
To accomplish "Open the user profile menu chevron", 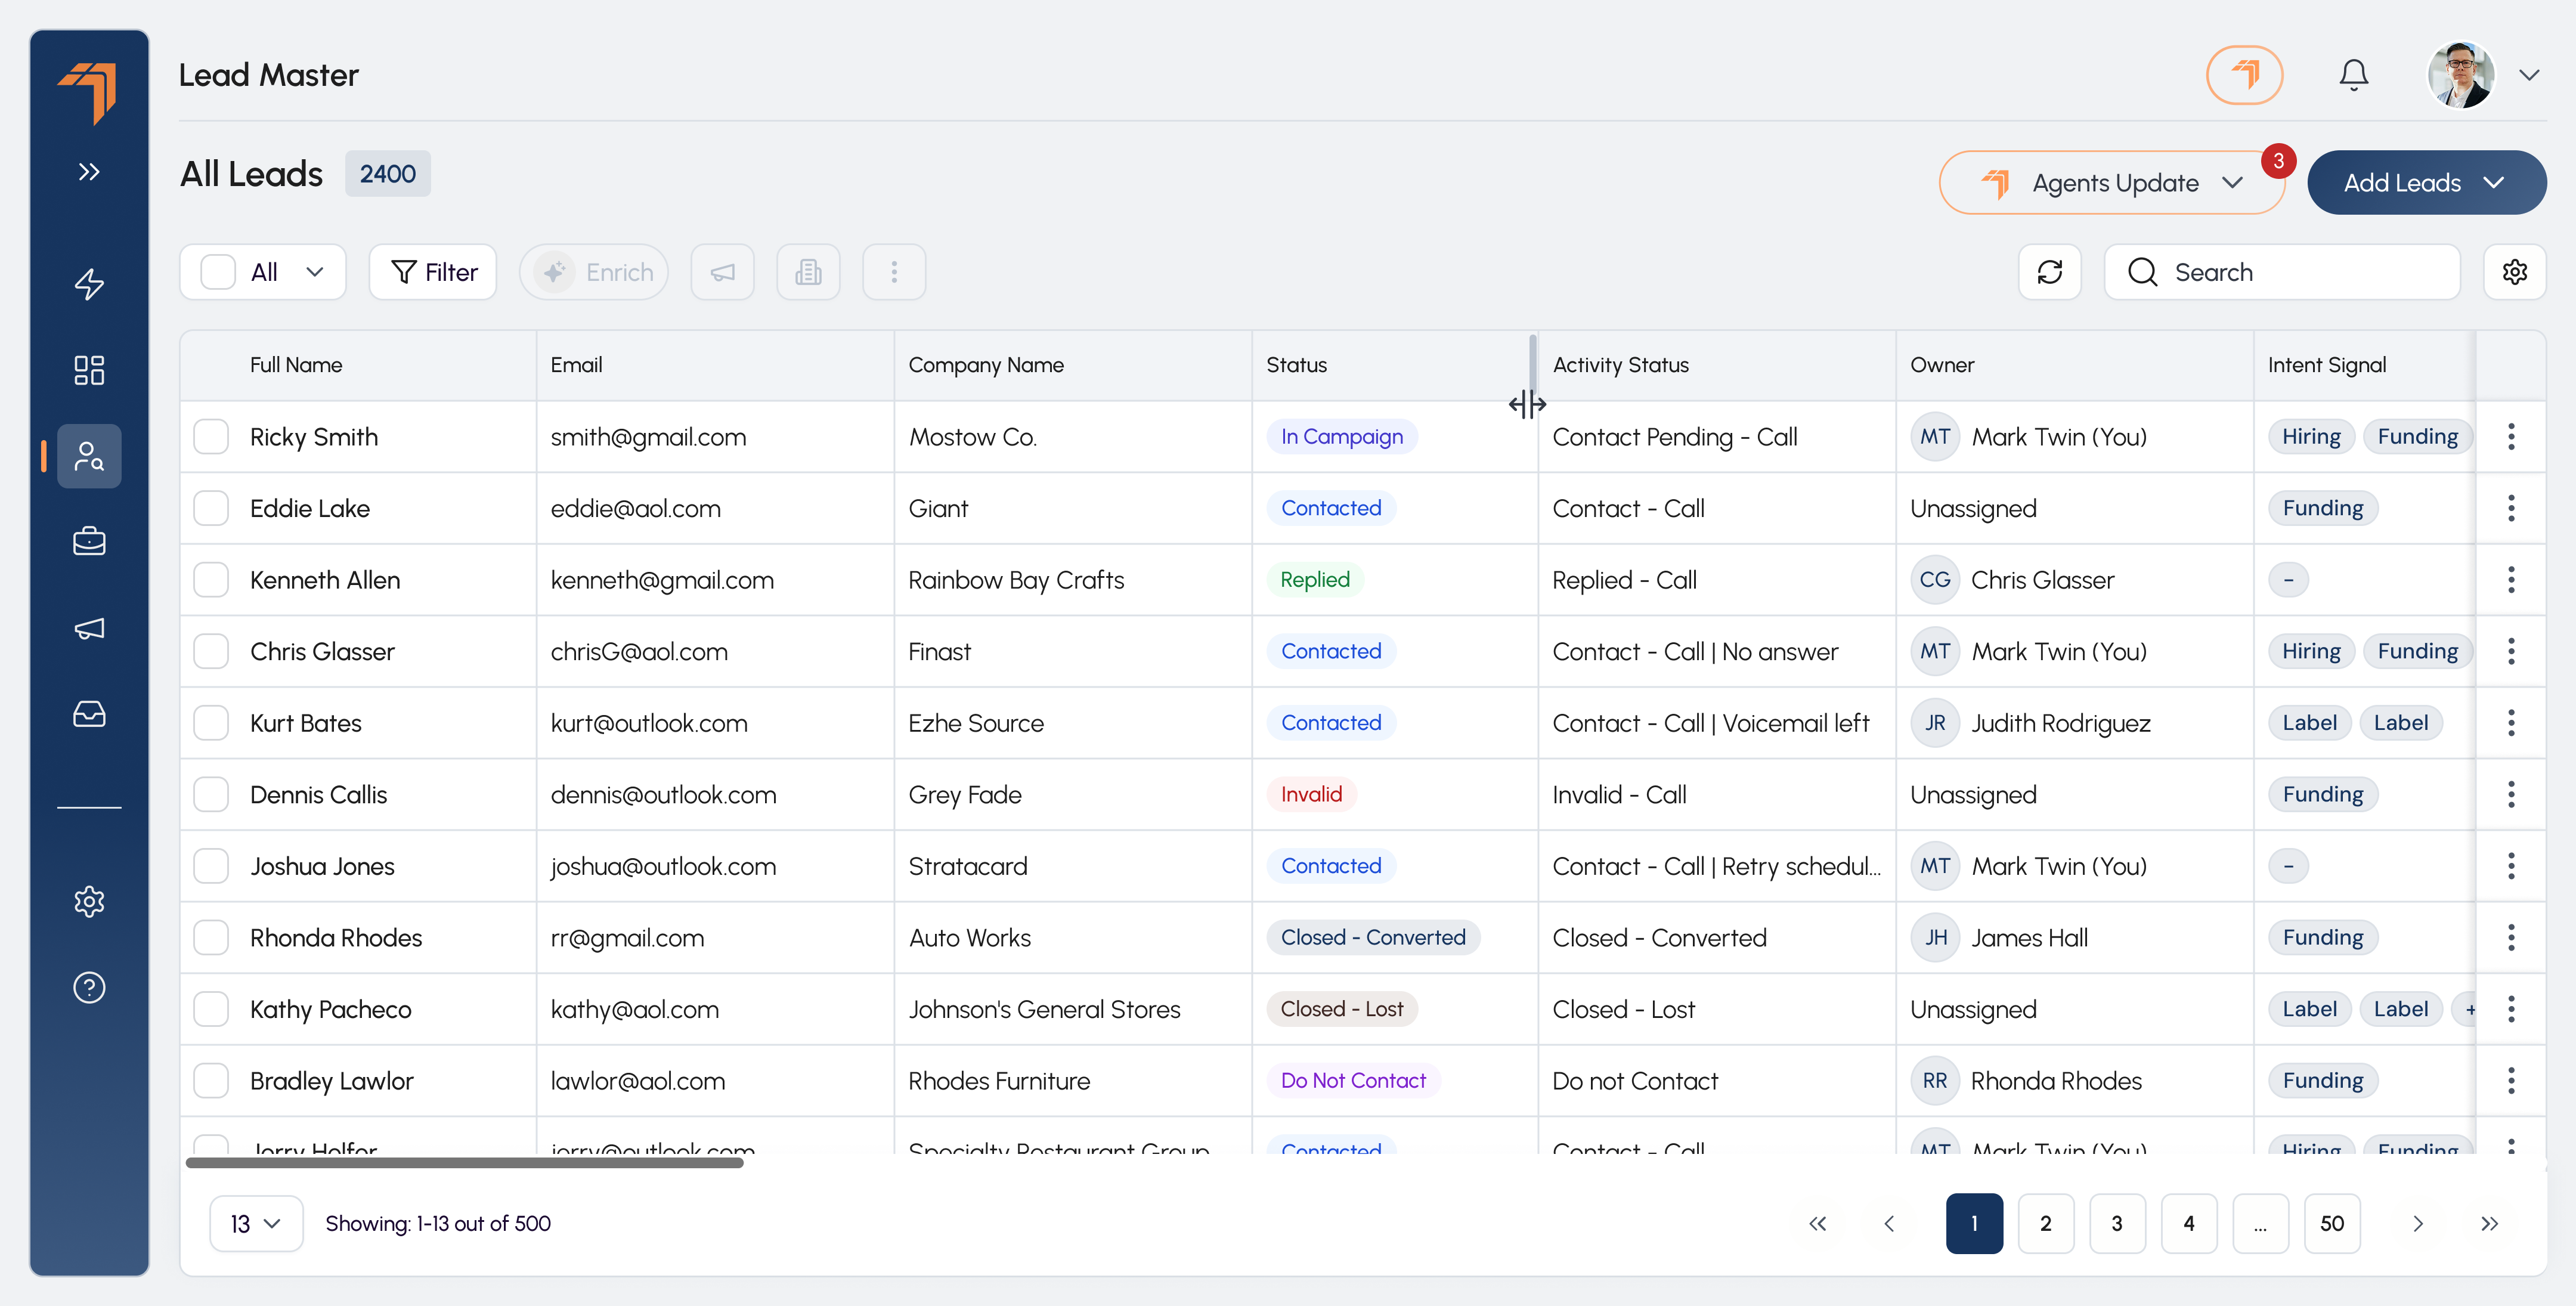I will pos(2529,75).
